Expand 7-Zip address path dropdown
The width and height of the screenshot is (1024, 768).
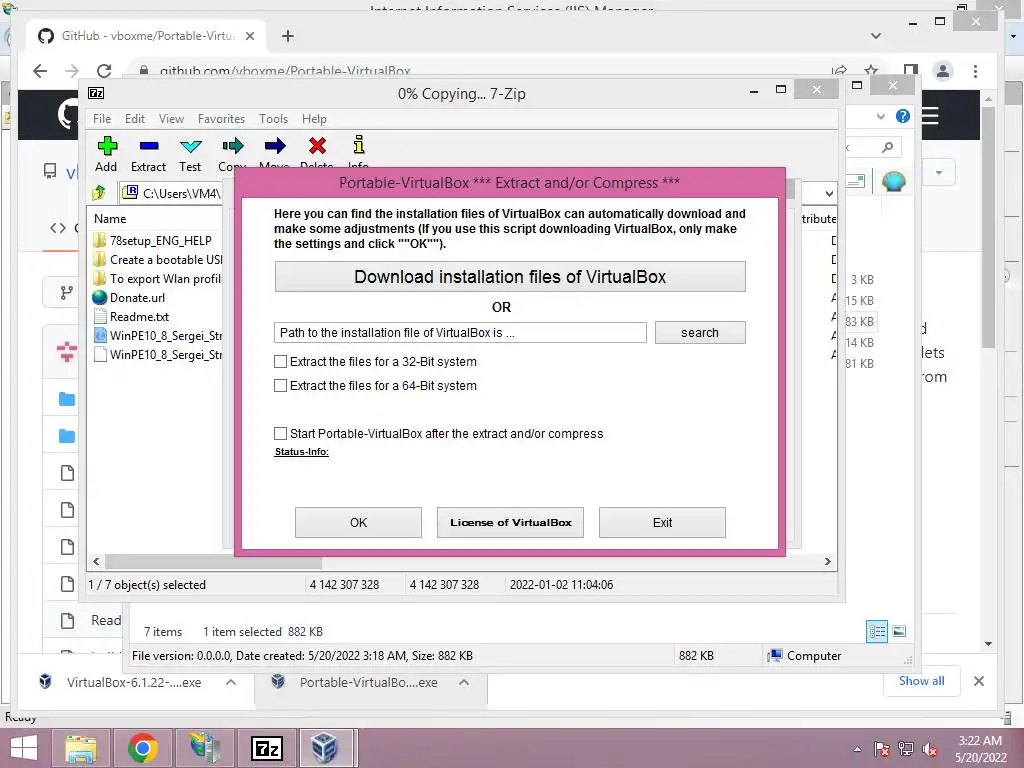pyautogui.click(x=829, y=193)
